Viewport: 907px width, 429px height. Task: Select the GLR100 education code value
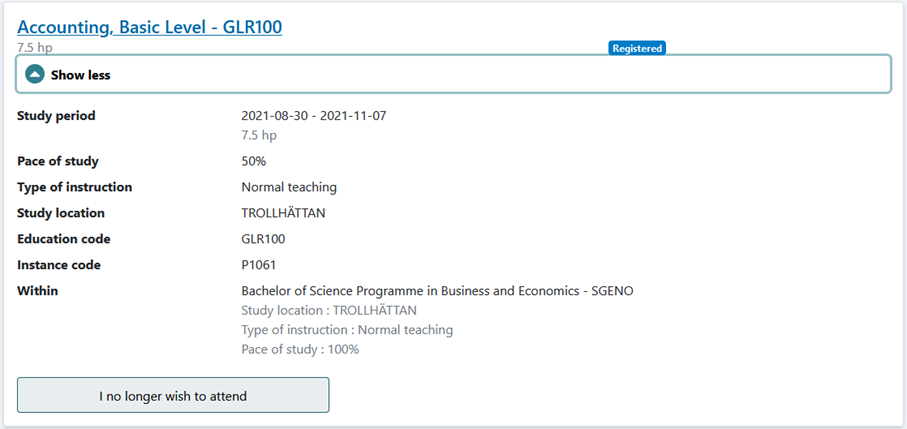click(x=263, y=239)
